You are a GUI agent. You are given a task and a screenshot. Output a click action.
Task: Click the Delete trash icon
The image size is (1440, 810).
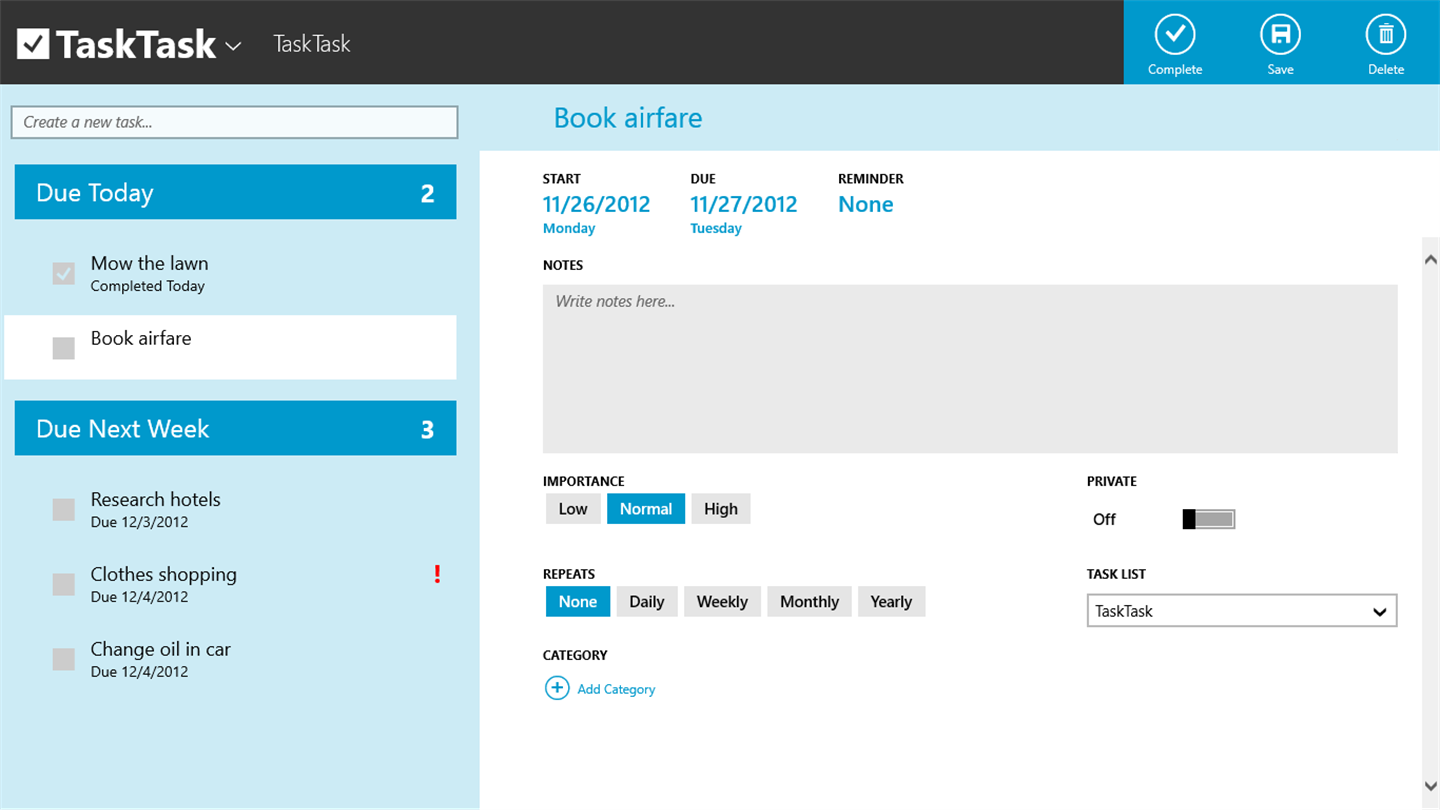pos(1386,35)
